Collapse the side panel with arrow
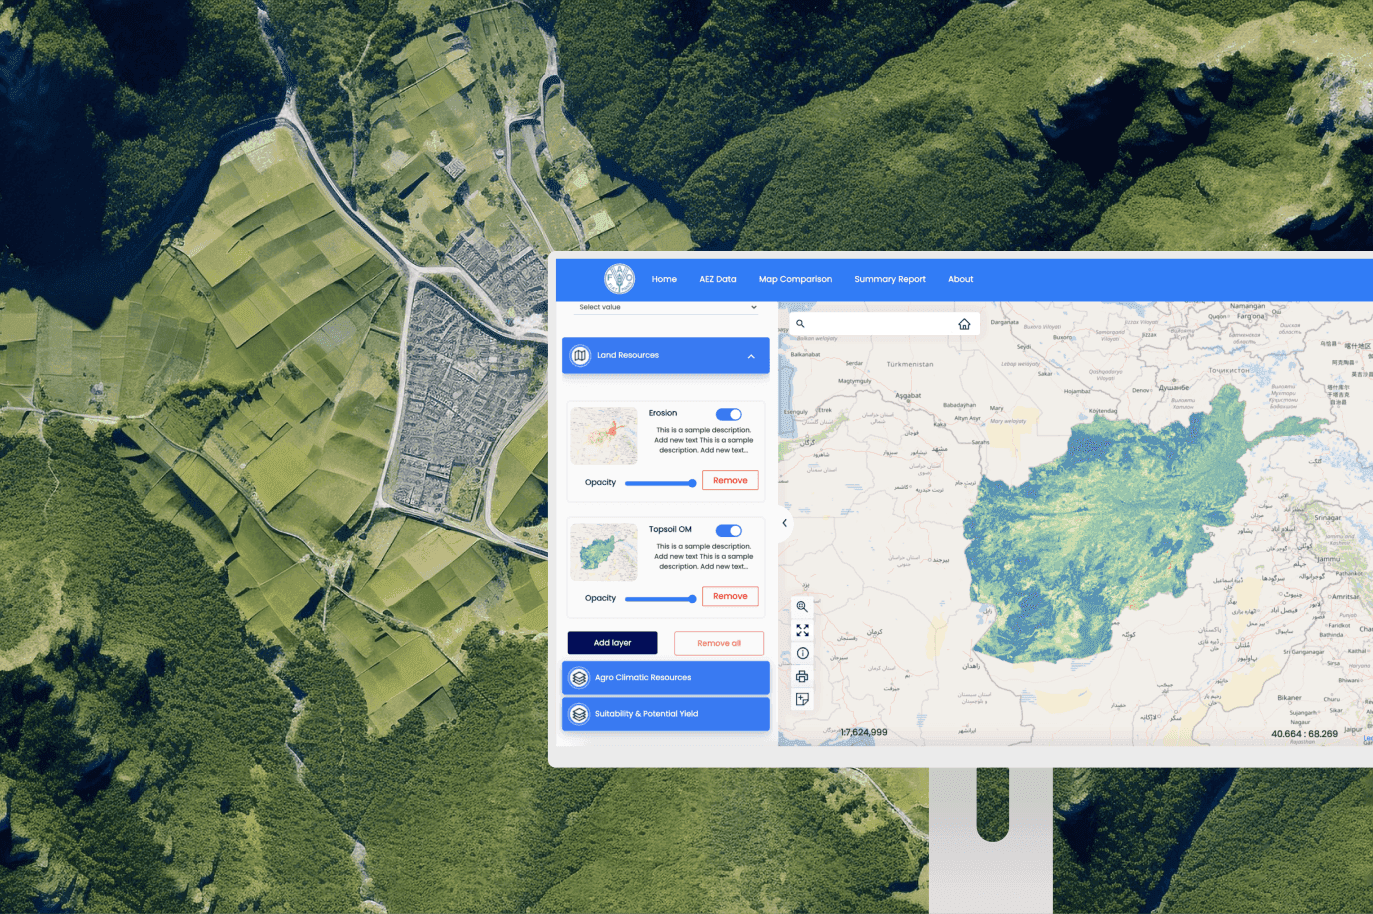Screen dimensions: 1373x914 (784, 523)
